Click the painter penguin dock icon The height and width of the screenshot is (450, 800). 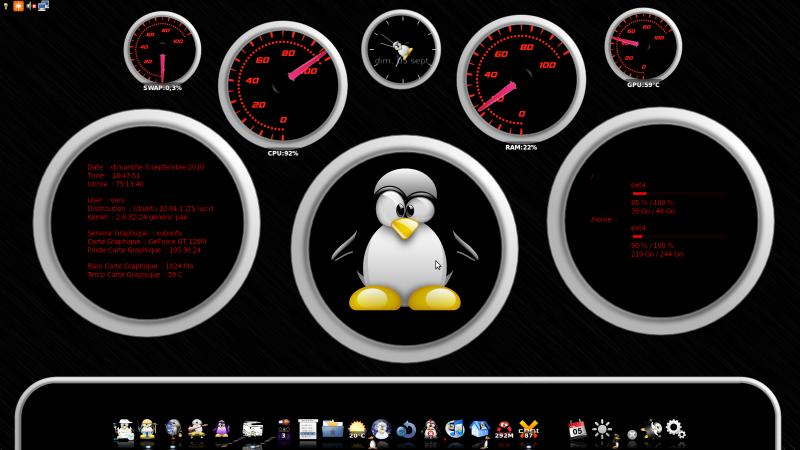click(x=124, y=429)
